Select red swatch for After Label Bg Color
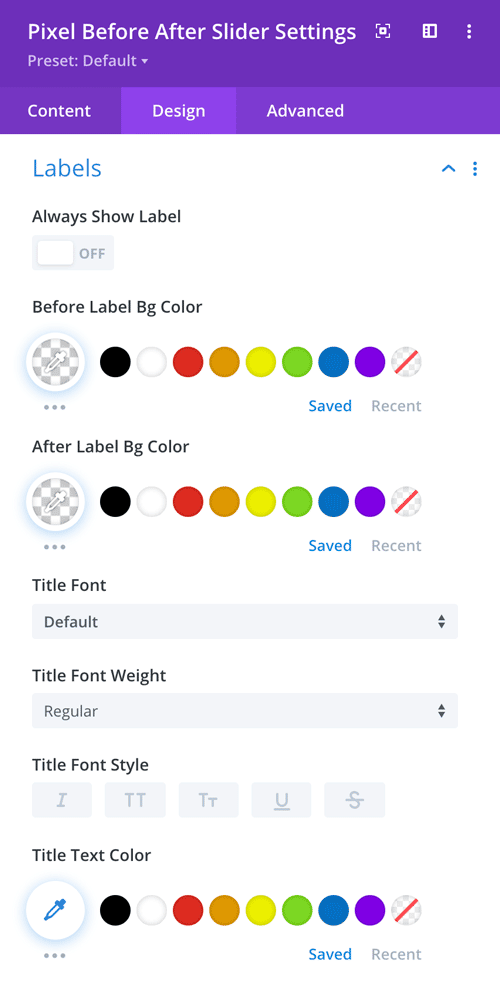The width and height of the screenshot is (500, 984). (188, 502)
